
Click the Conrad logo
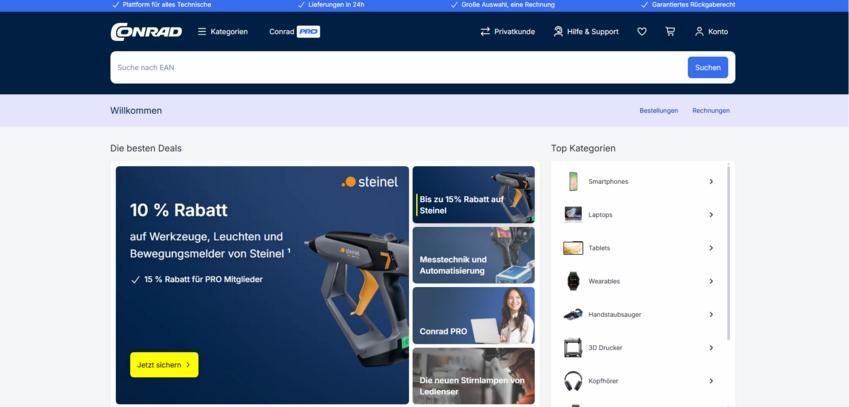click(x=146, y=31)
